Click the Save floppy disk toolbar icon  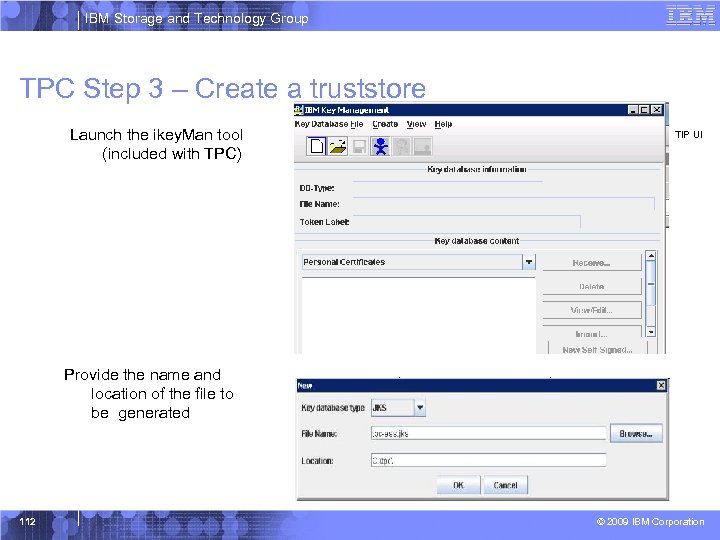pyautogui.click(x=359, y=146)
